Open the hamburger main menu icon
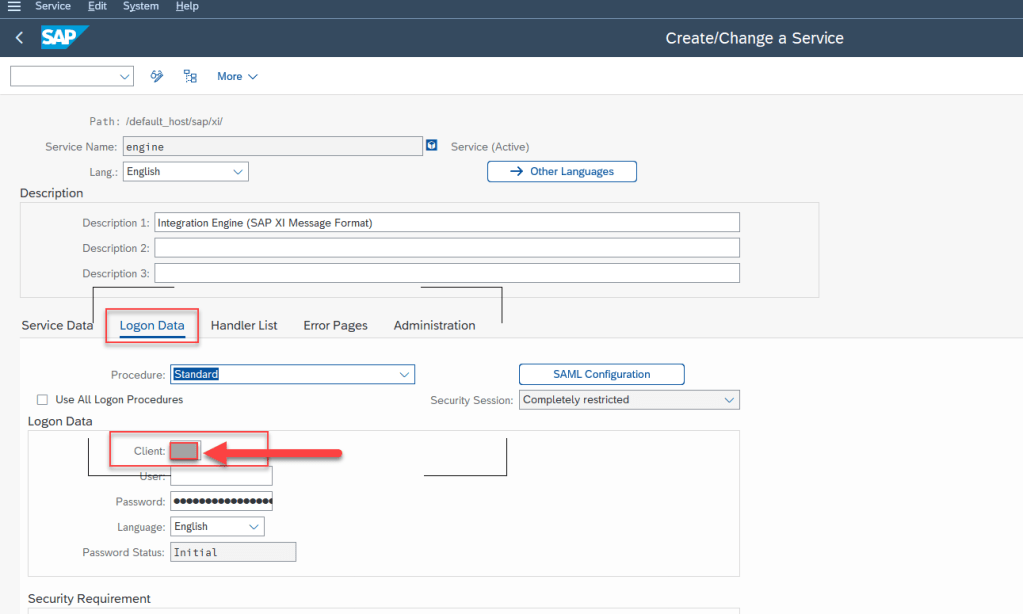The image size is (1023, 614). point(14,6)
